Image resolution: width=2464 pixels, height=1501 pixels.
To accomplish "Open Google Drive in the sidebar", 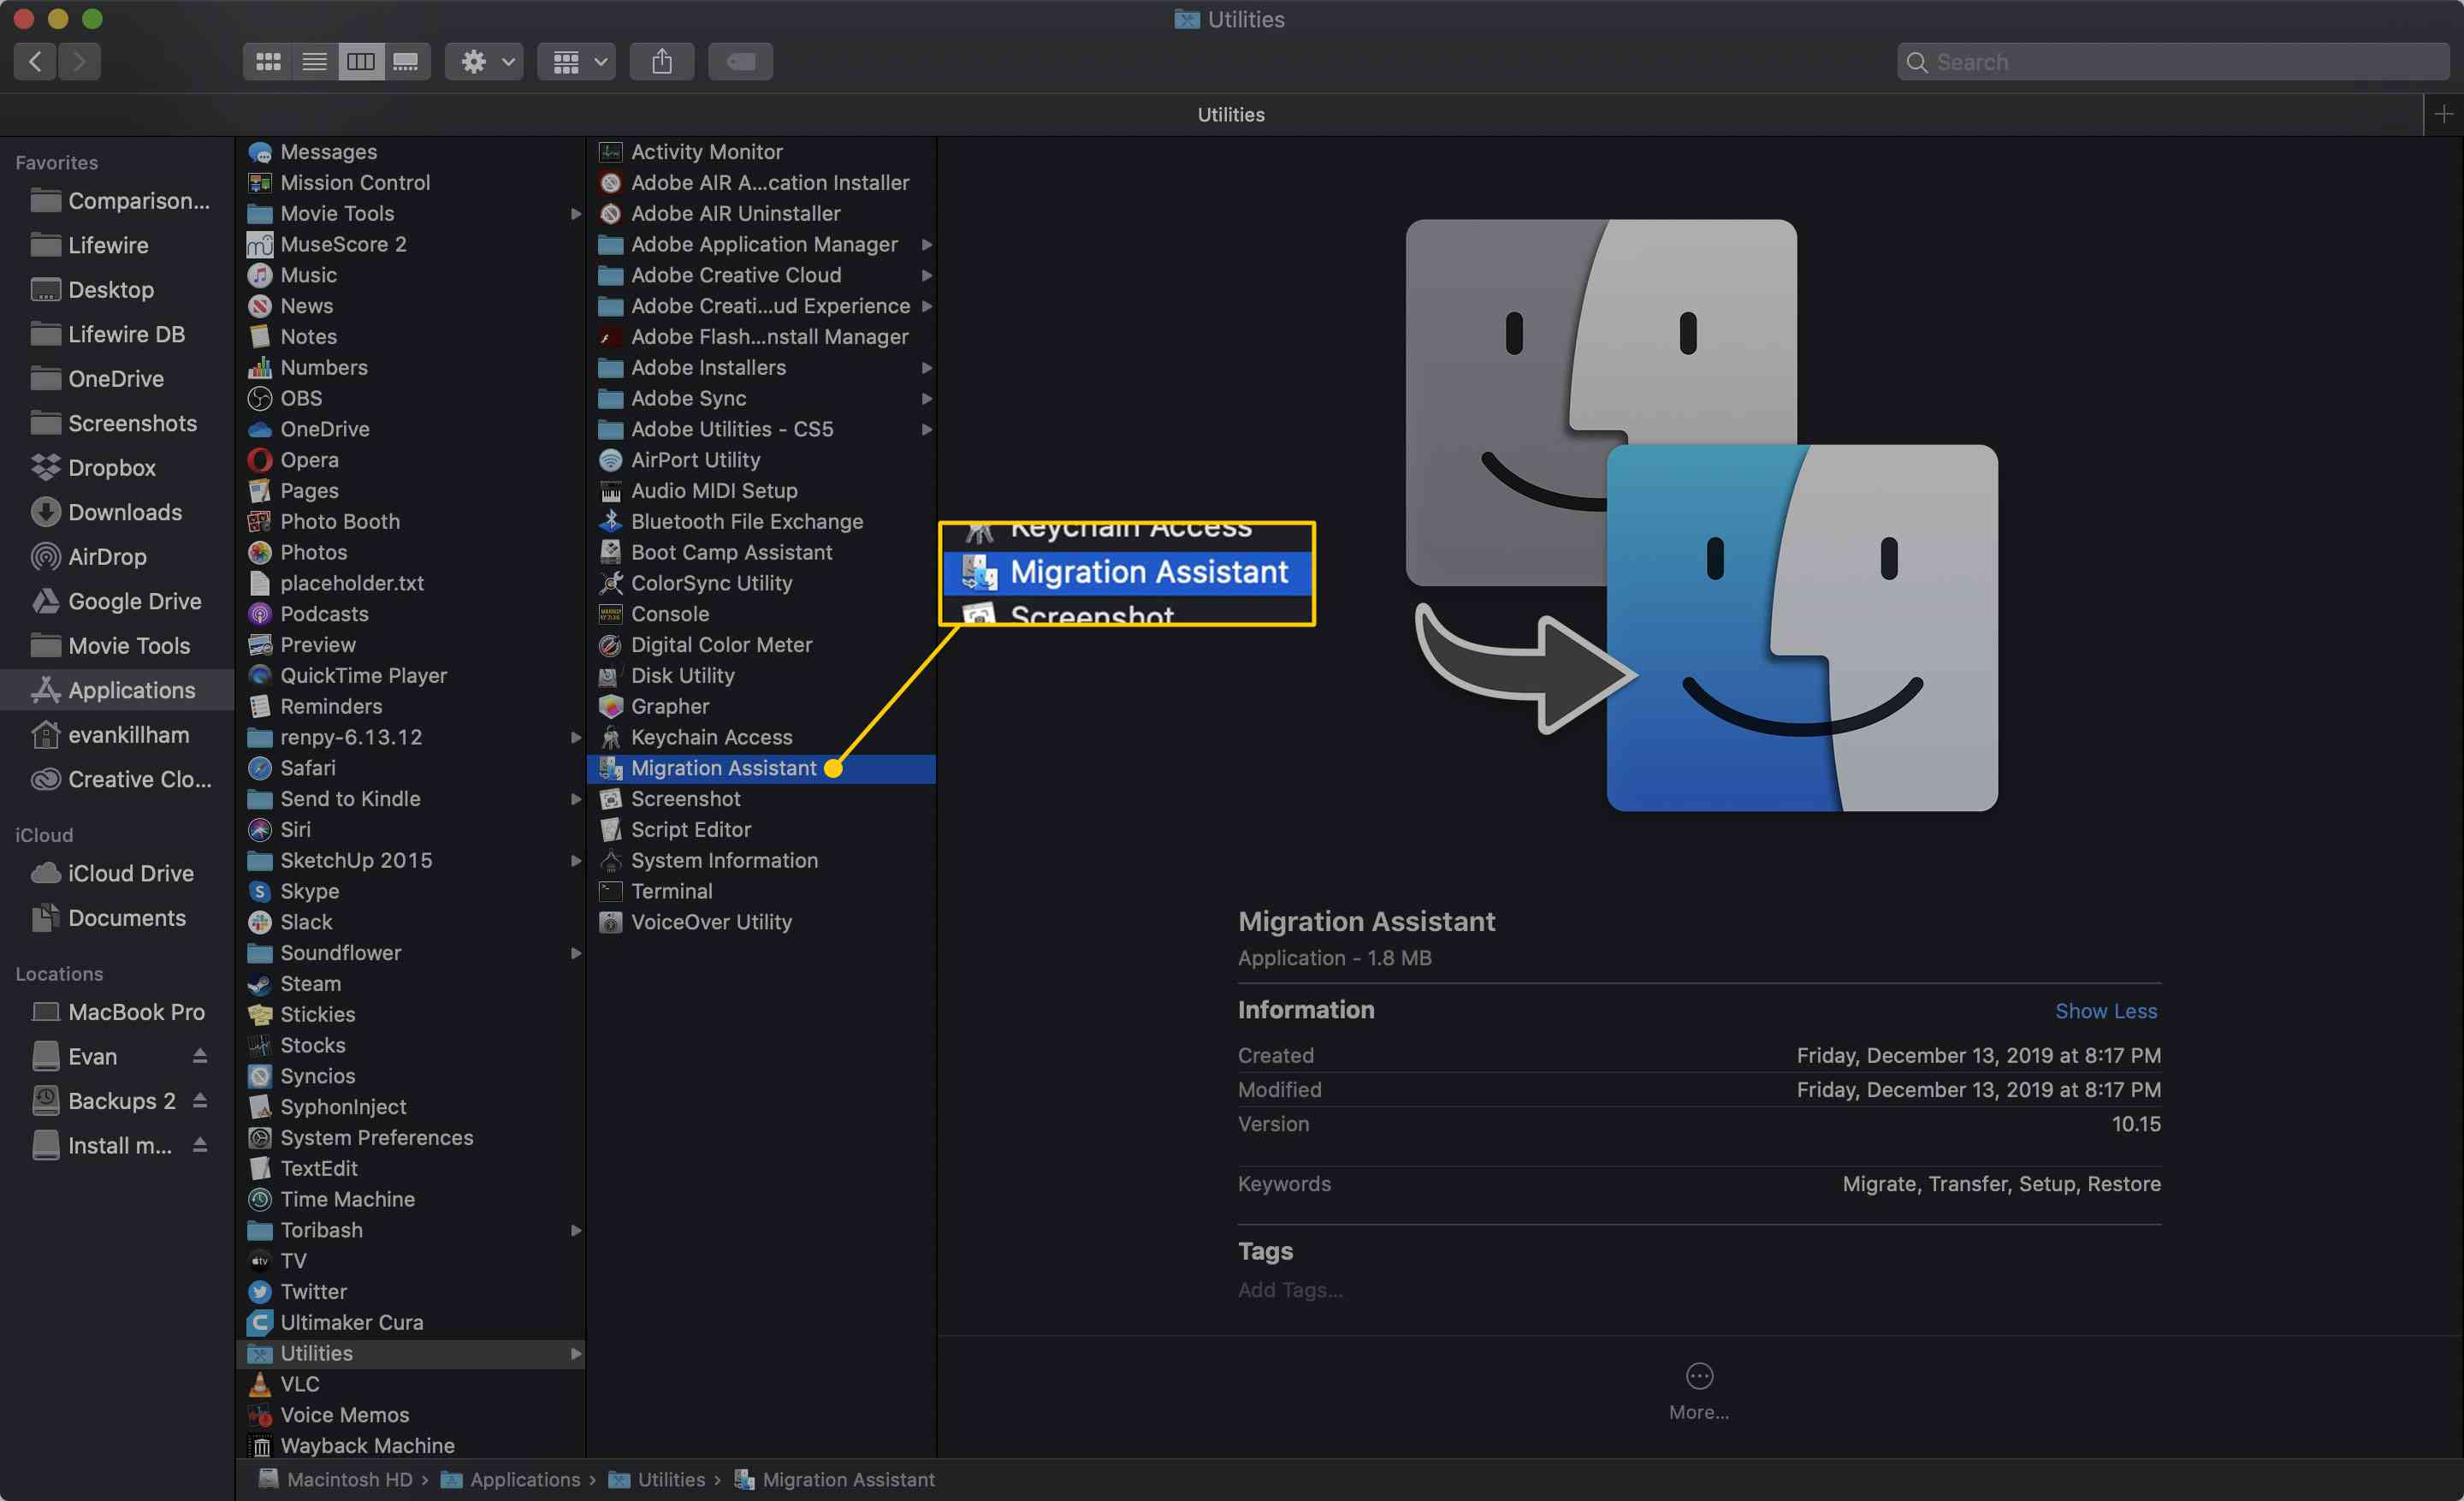I will pyautogui.click(x=117, y=601).
